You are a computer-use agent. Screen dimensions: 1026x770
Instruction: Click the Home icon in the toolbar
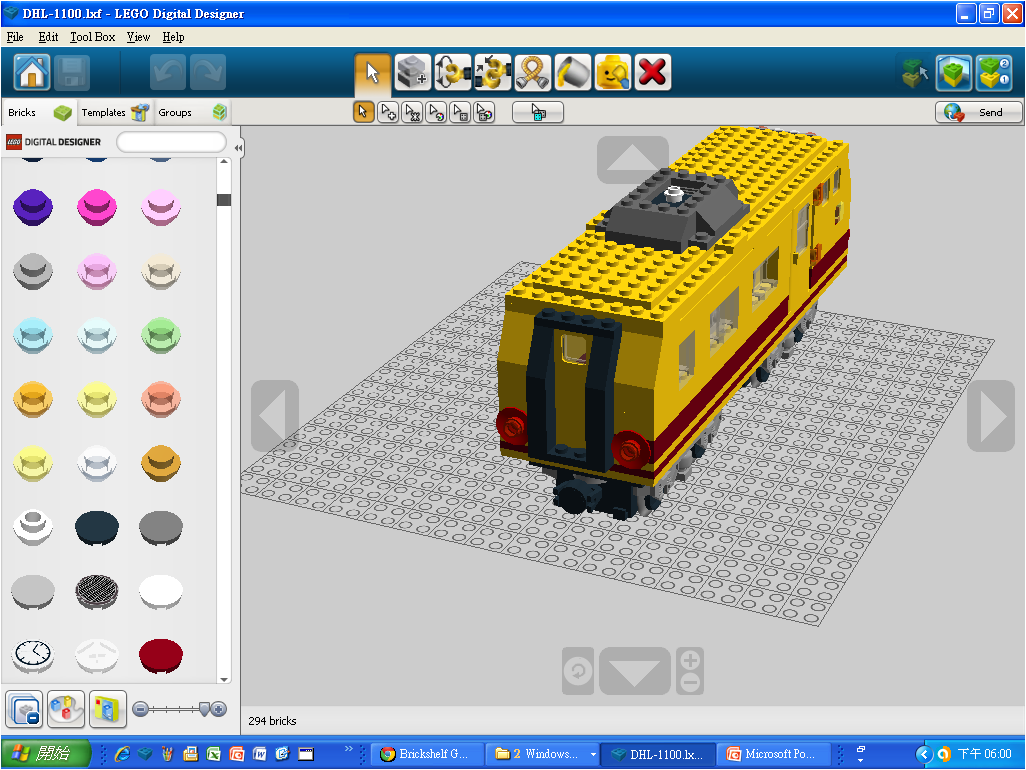point(32,73)
